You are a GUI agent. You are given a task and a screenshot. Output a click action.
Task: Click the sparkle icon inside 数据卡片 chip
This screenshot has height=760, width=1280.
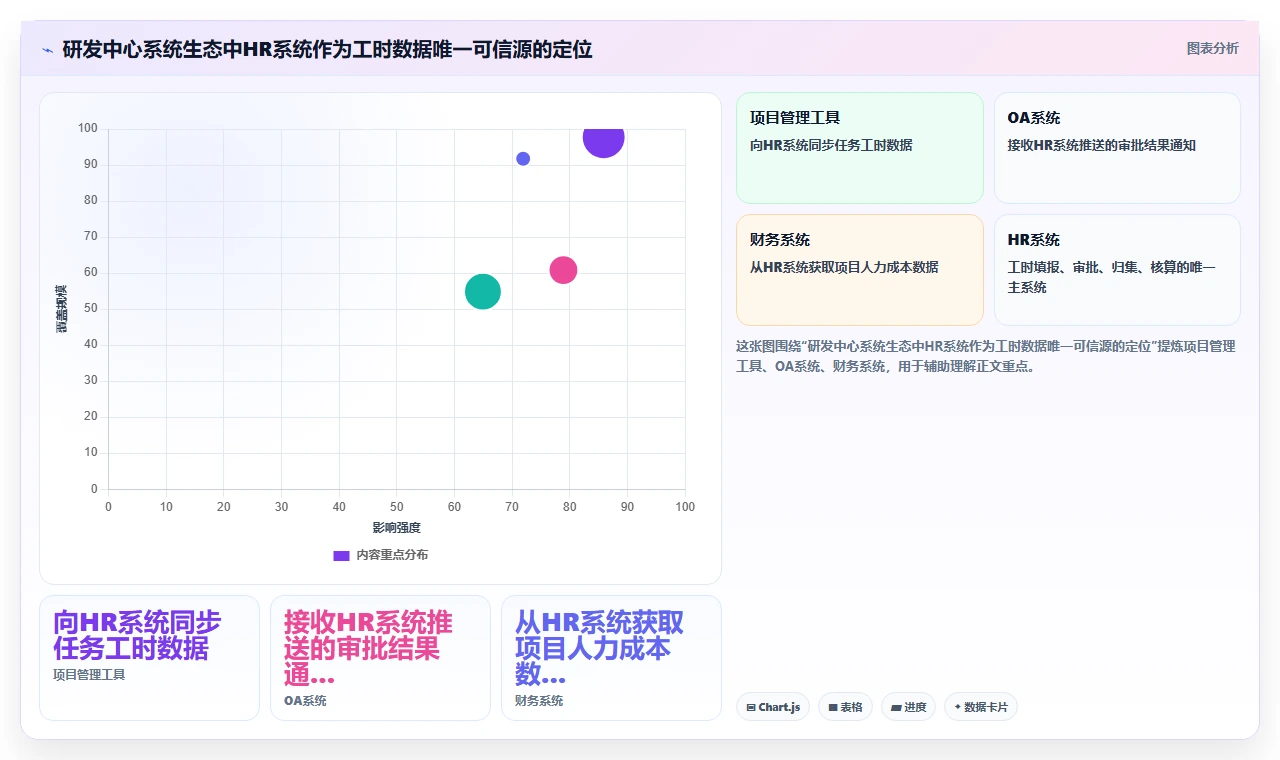(957, 707)
